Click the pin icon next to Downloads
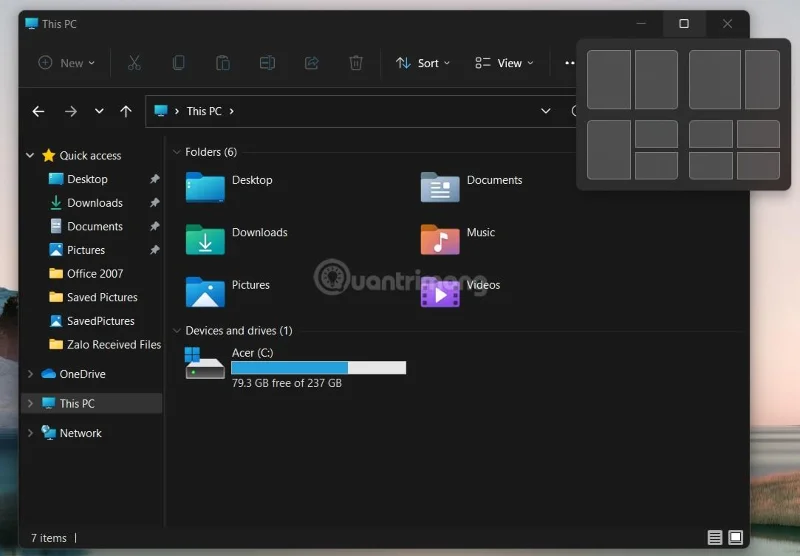The image size is (800, 556). pyautogui.click(x=155, y=203)
